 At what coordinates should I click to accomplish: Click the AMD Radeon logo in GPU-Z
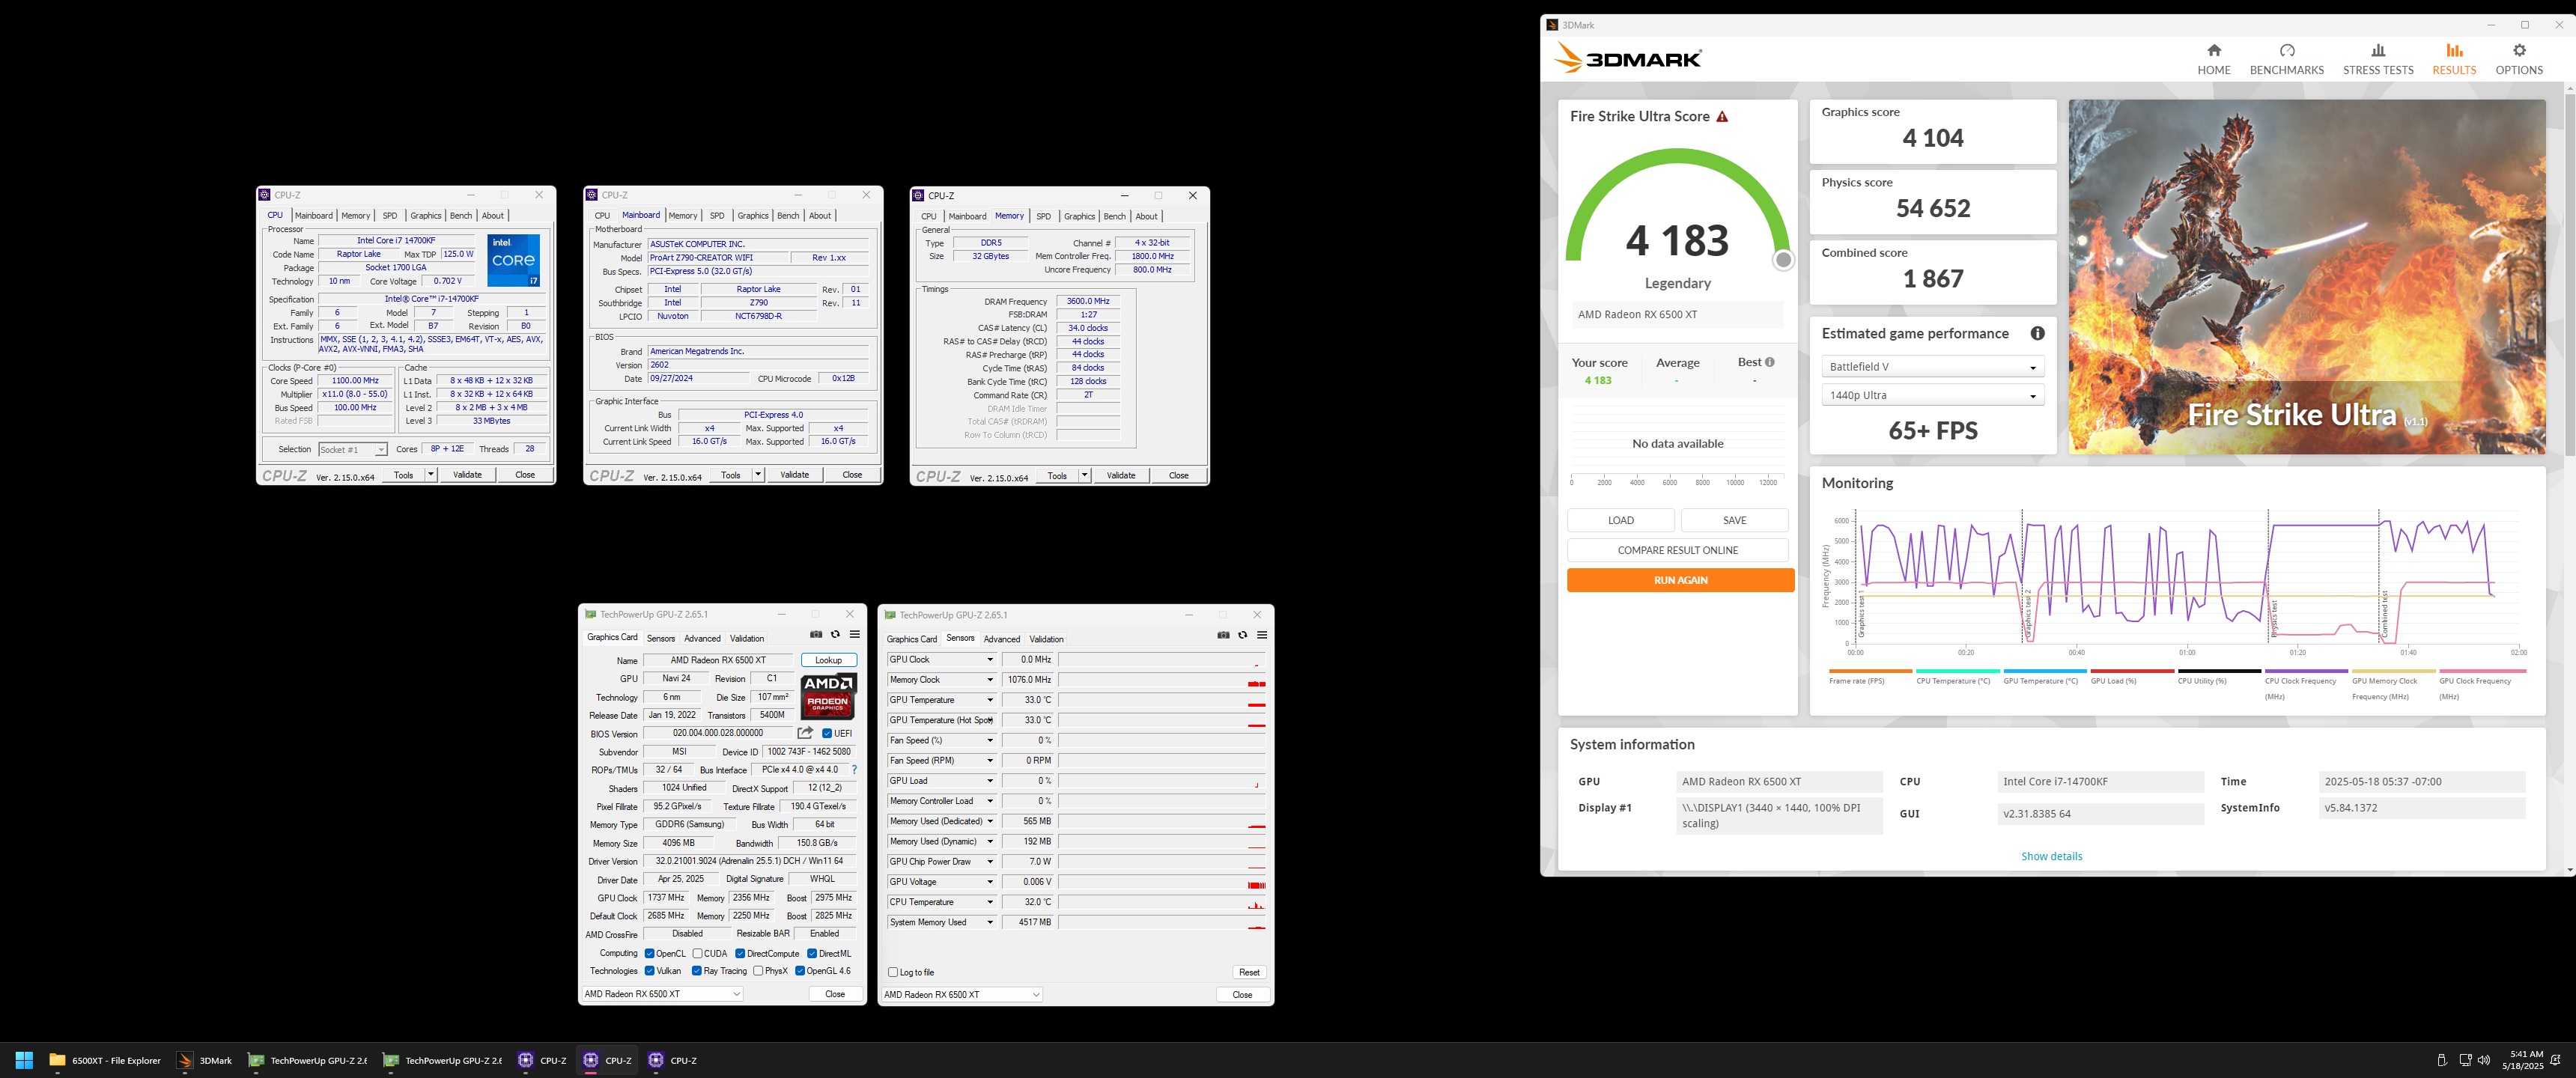(x=828, y=696)
